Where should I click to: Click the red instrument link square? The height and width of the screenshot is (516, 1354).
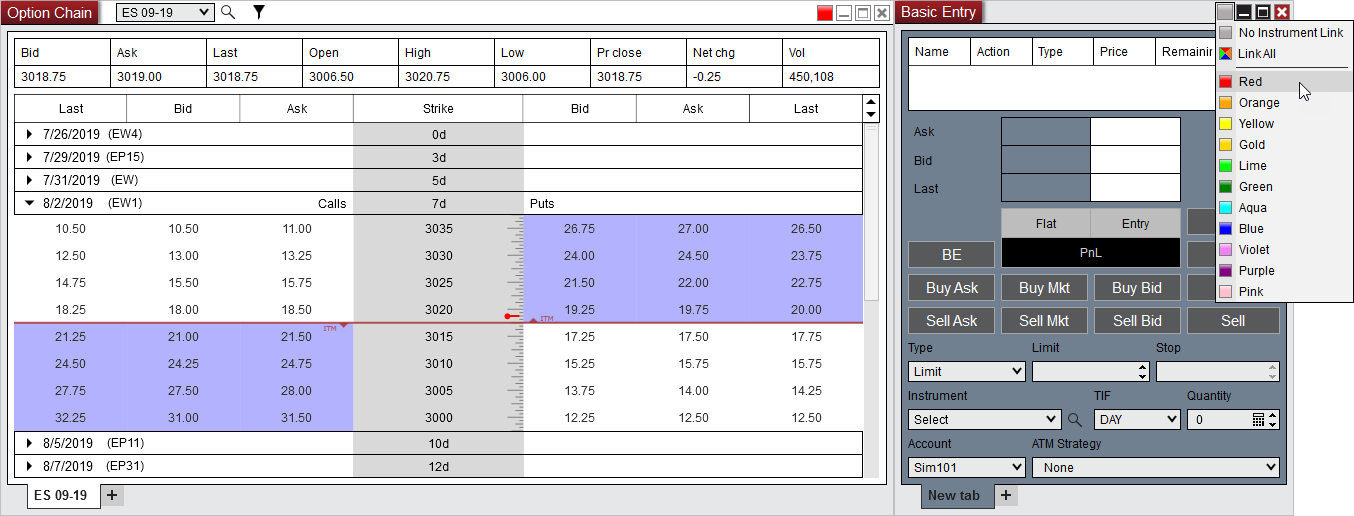coord(824,13)
